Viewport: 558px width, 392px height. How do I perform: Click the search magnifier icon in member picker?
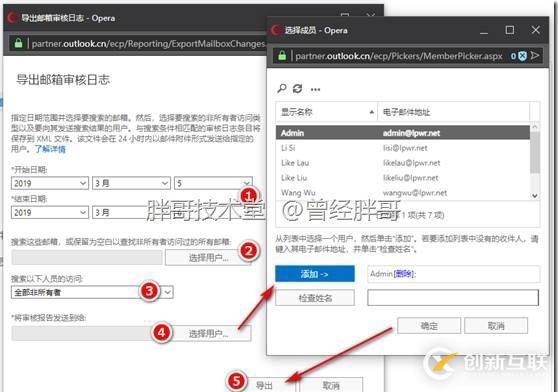click(x=281, y=89)
